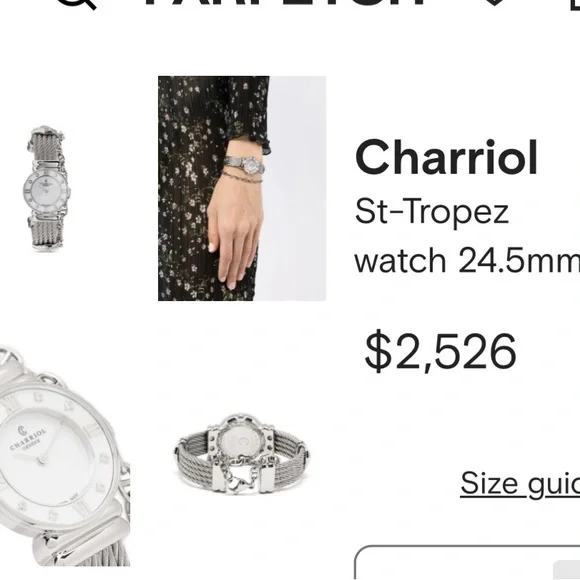Open the Charriol brand page link
580x580 pixels.
click(x=446, y=158)
